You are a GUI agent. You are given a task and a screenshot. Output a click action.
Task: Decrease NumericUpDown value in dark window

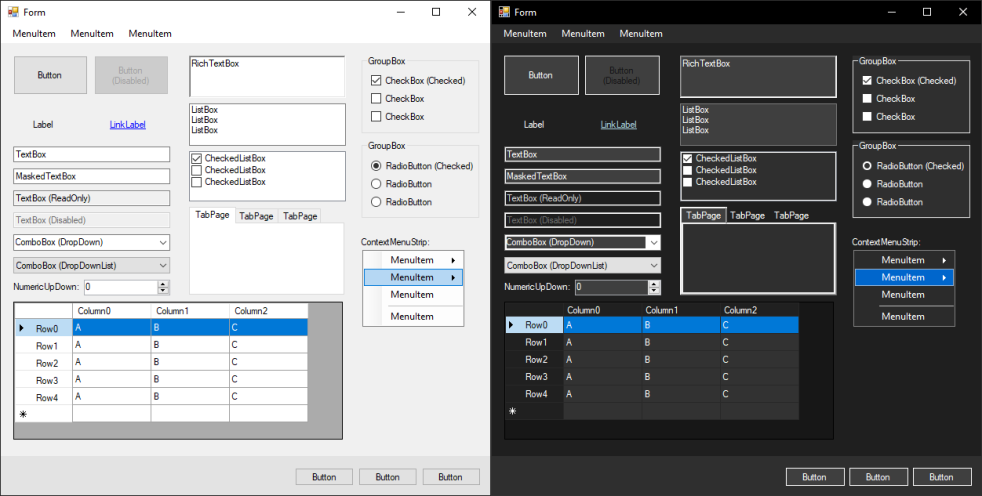[654, 291]
